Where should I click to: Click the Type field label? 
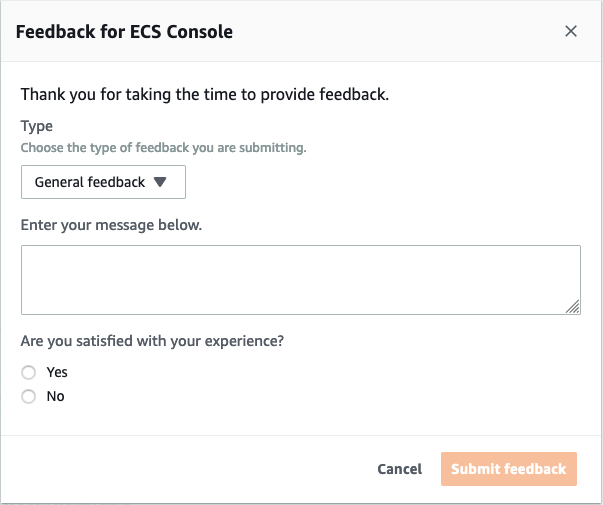tap(37, 127)
